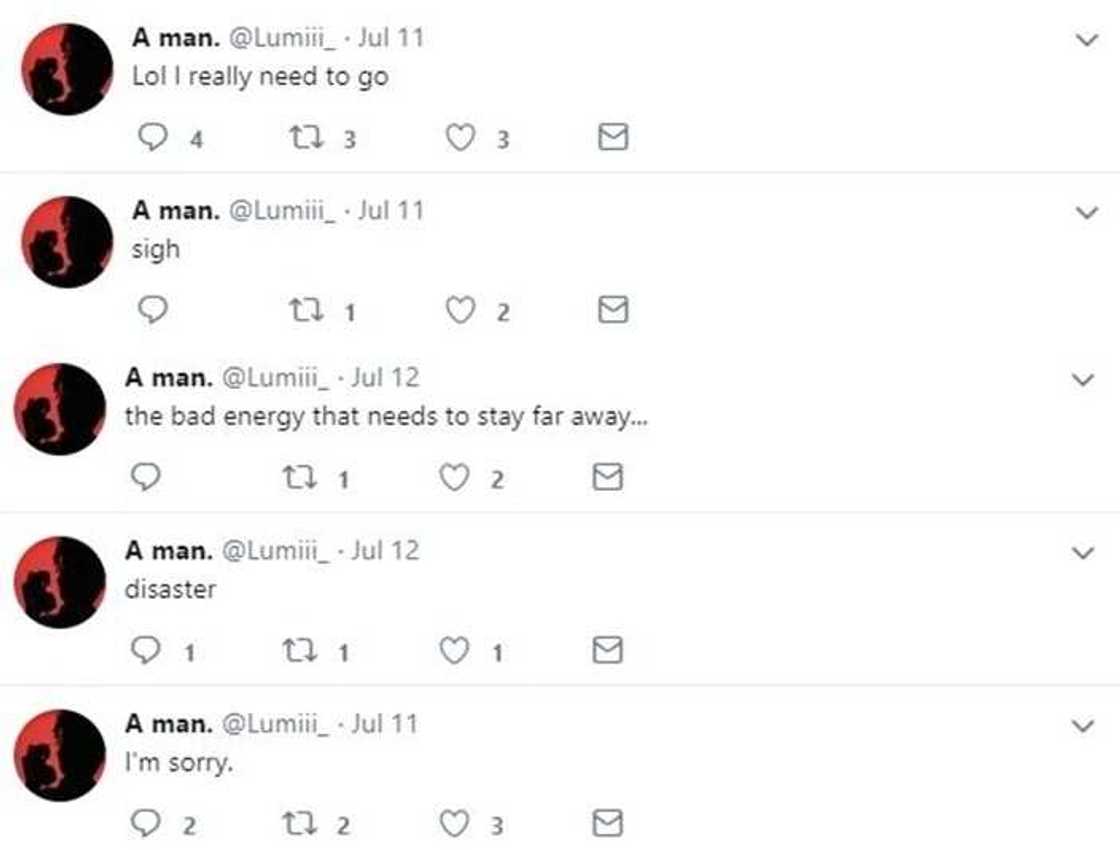The image size is (1120, 850).
Task: Expand the options chevron on the "sigh" tweet
Action: (1085, 212)
